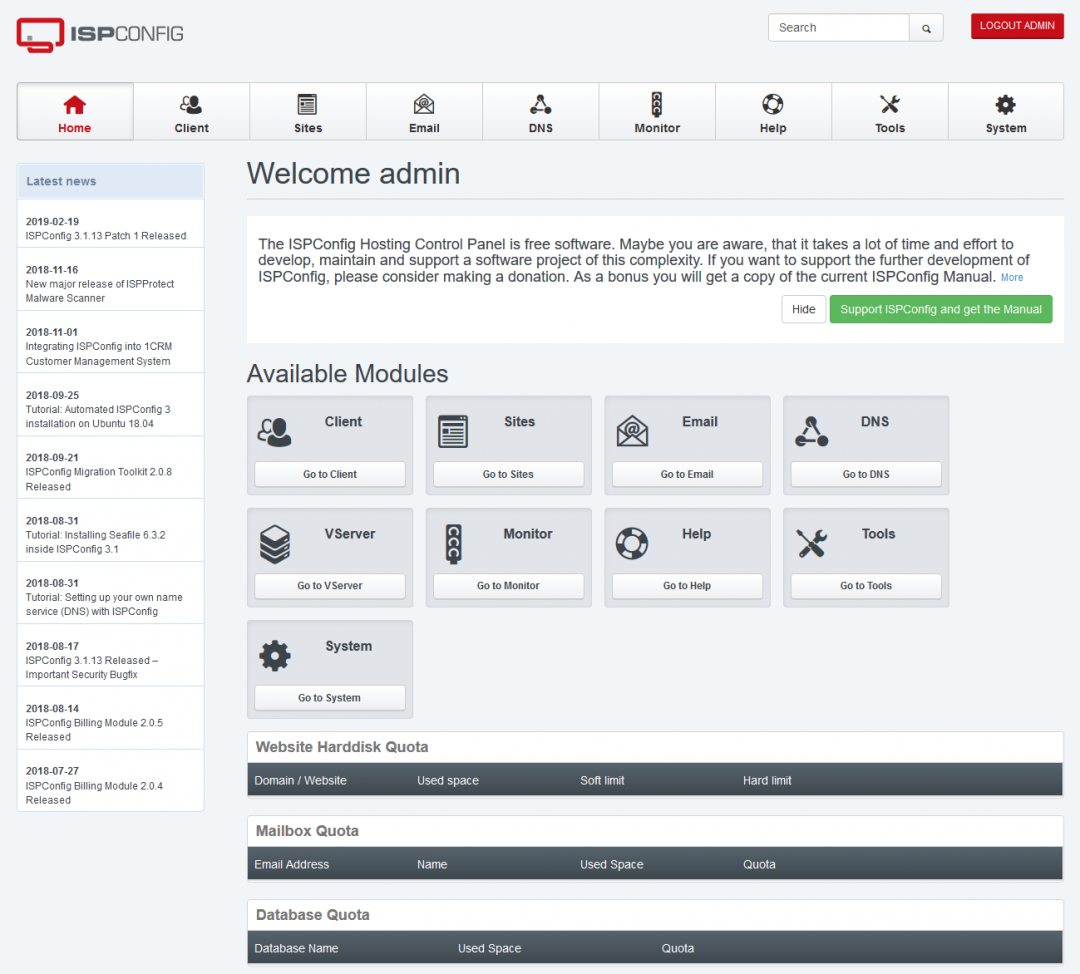
Task: Hide the donation notice
Action: [x=803, y=309]
